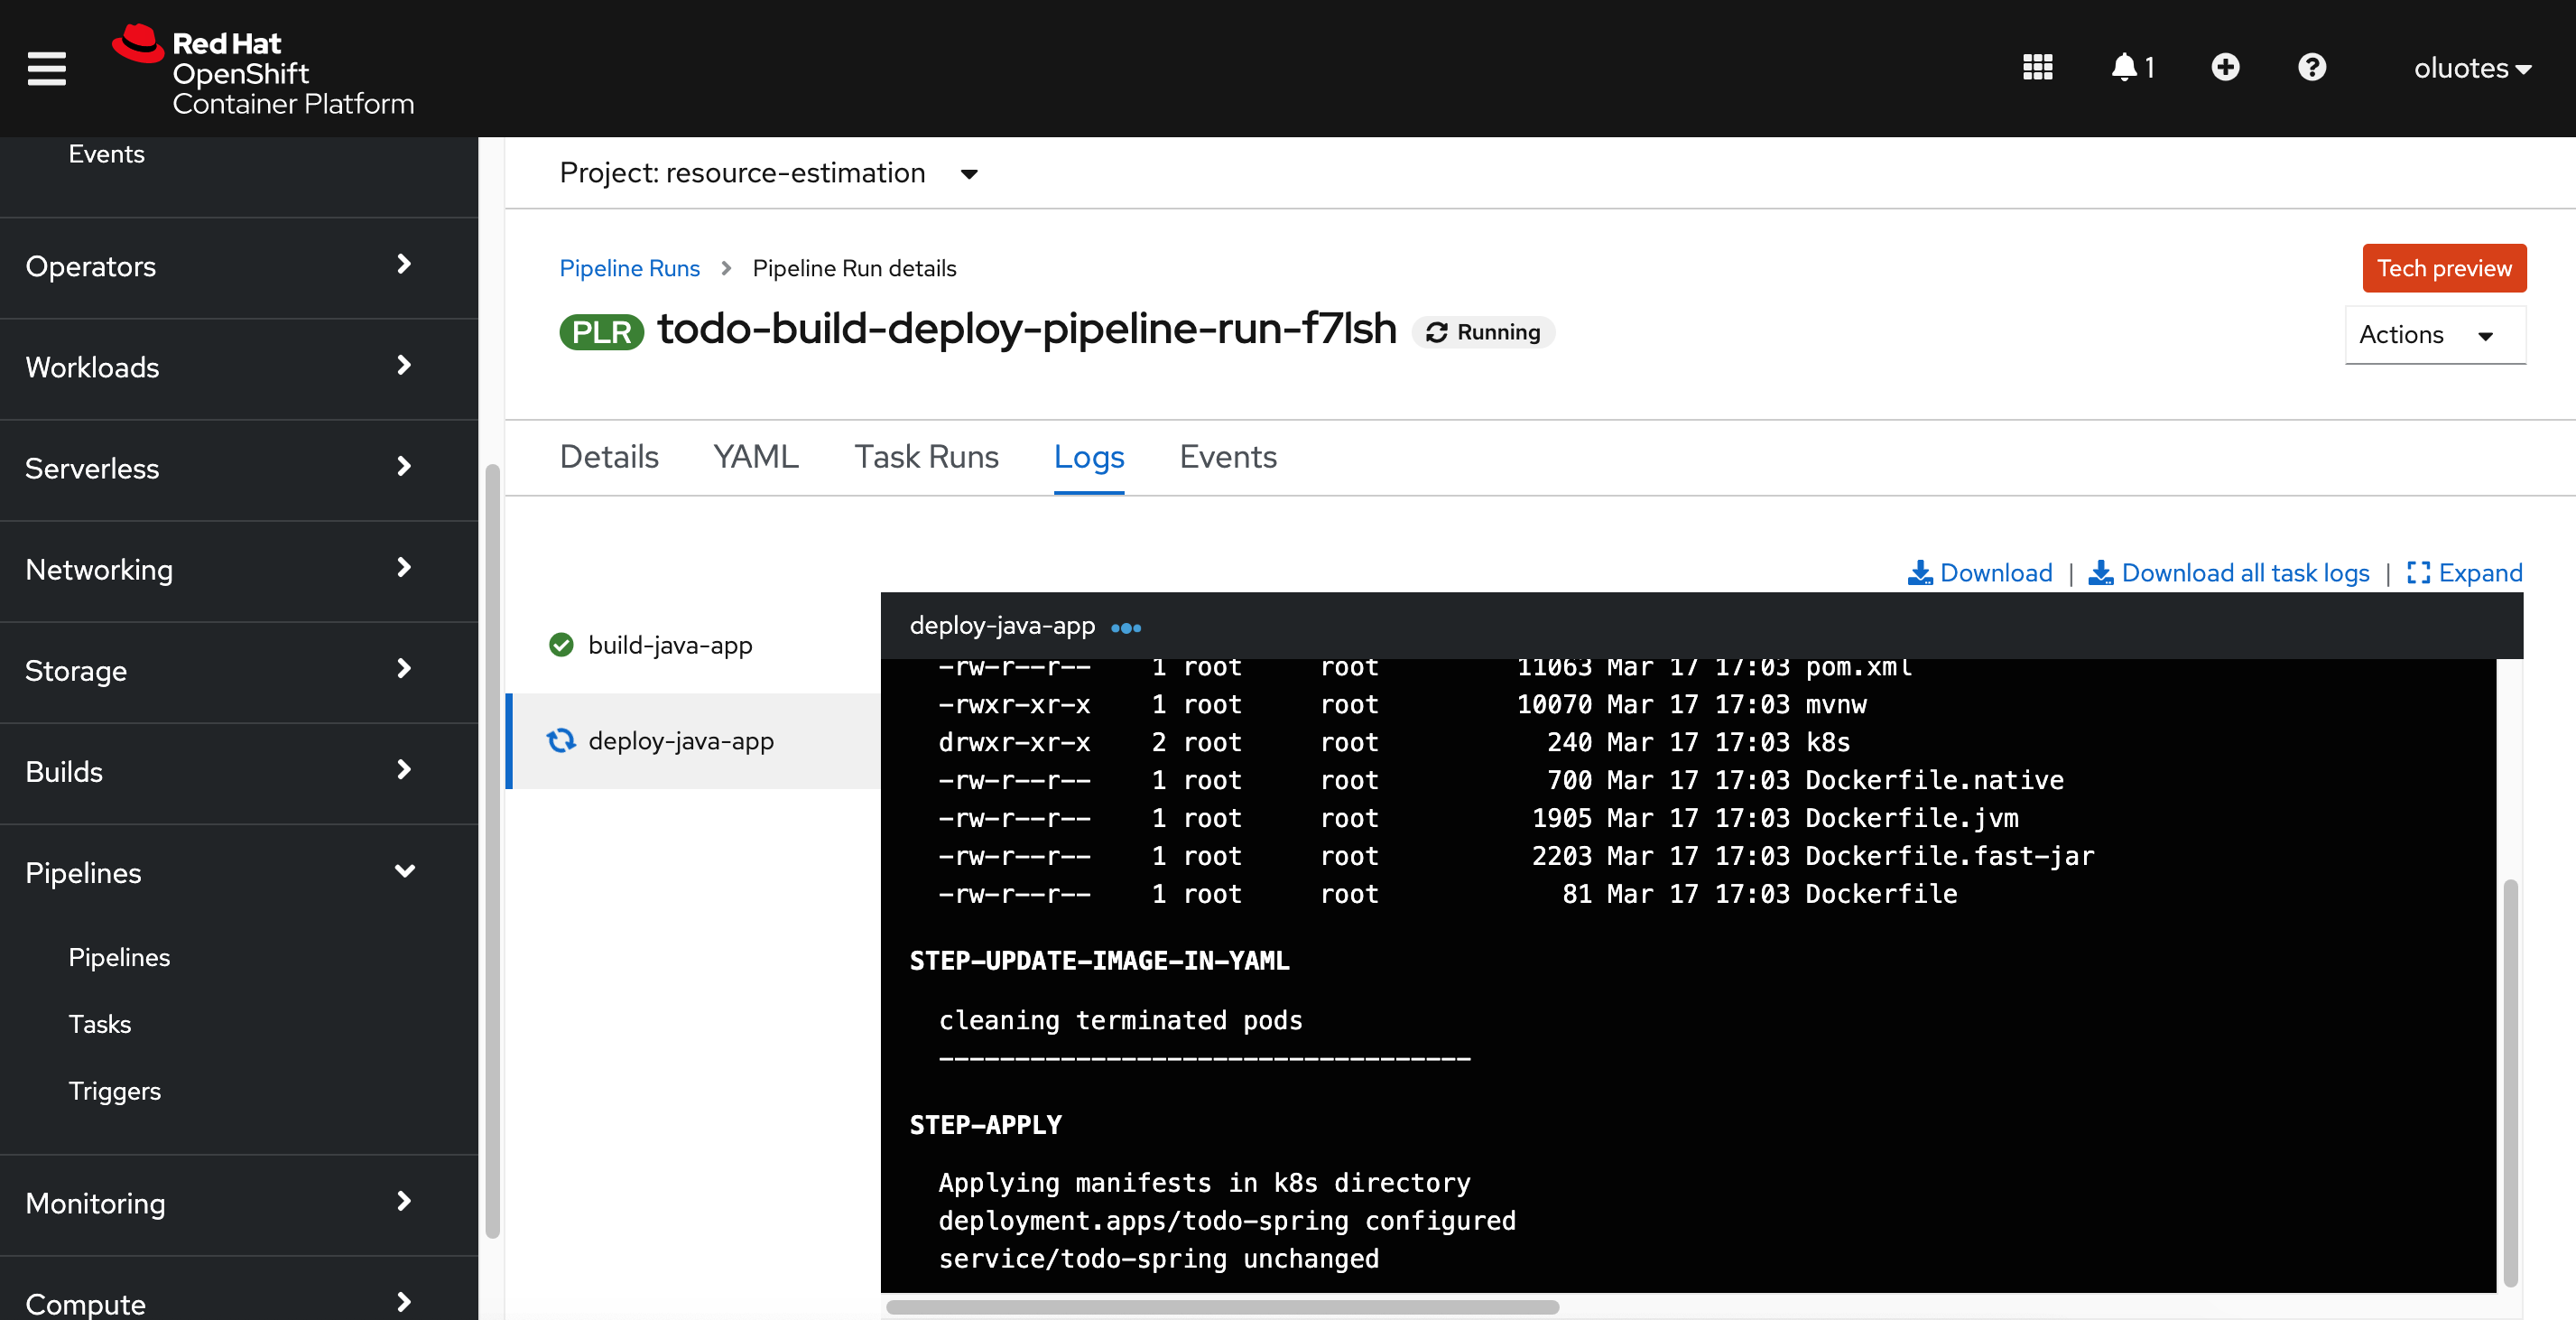Click the log horizontal scrollbar
Viewport: 2576px width, 1320px height.
[x=1222, y=1307]
